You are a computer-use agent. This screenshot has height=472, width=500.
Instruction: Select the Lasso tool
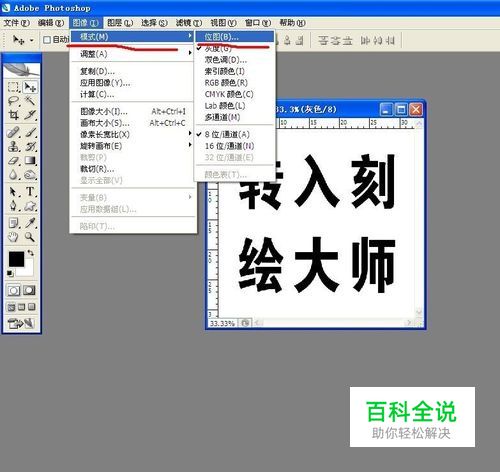[14, 101]
